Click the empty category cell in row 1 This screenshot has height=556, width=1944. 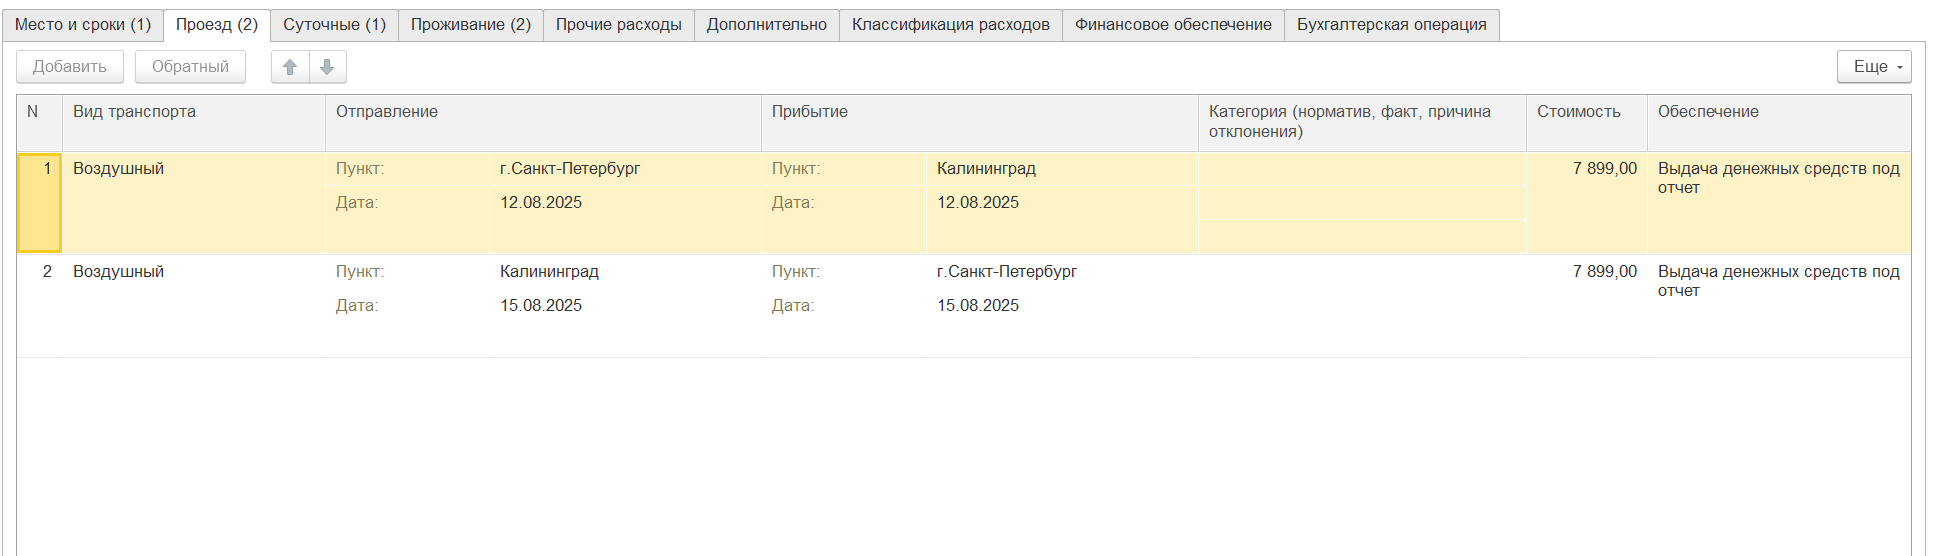[1361, 170]
